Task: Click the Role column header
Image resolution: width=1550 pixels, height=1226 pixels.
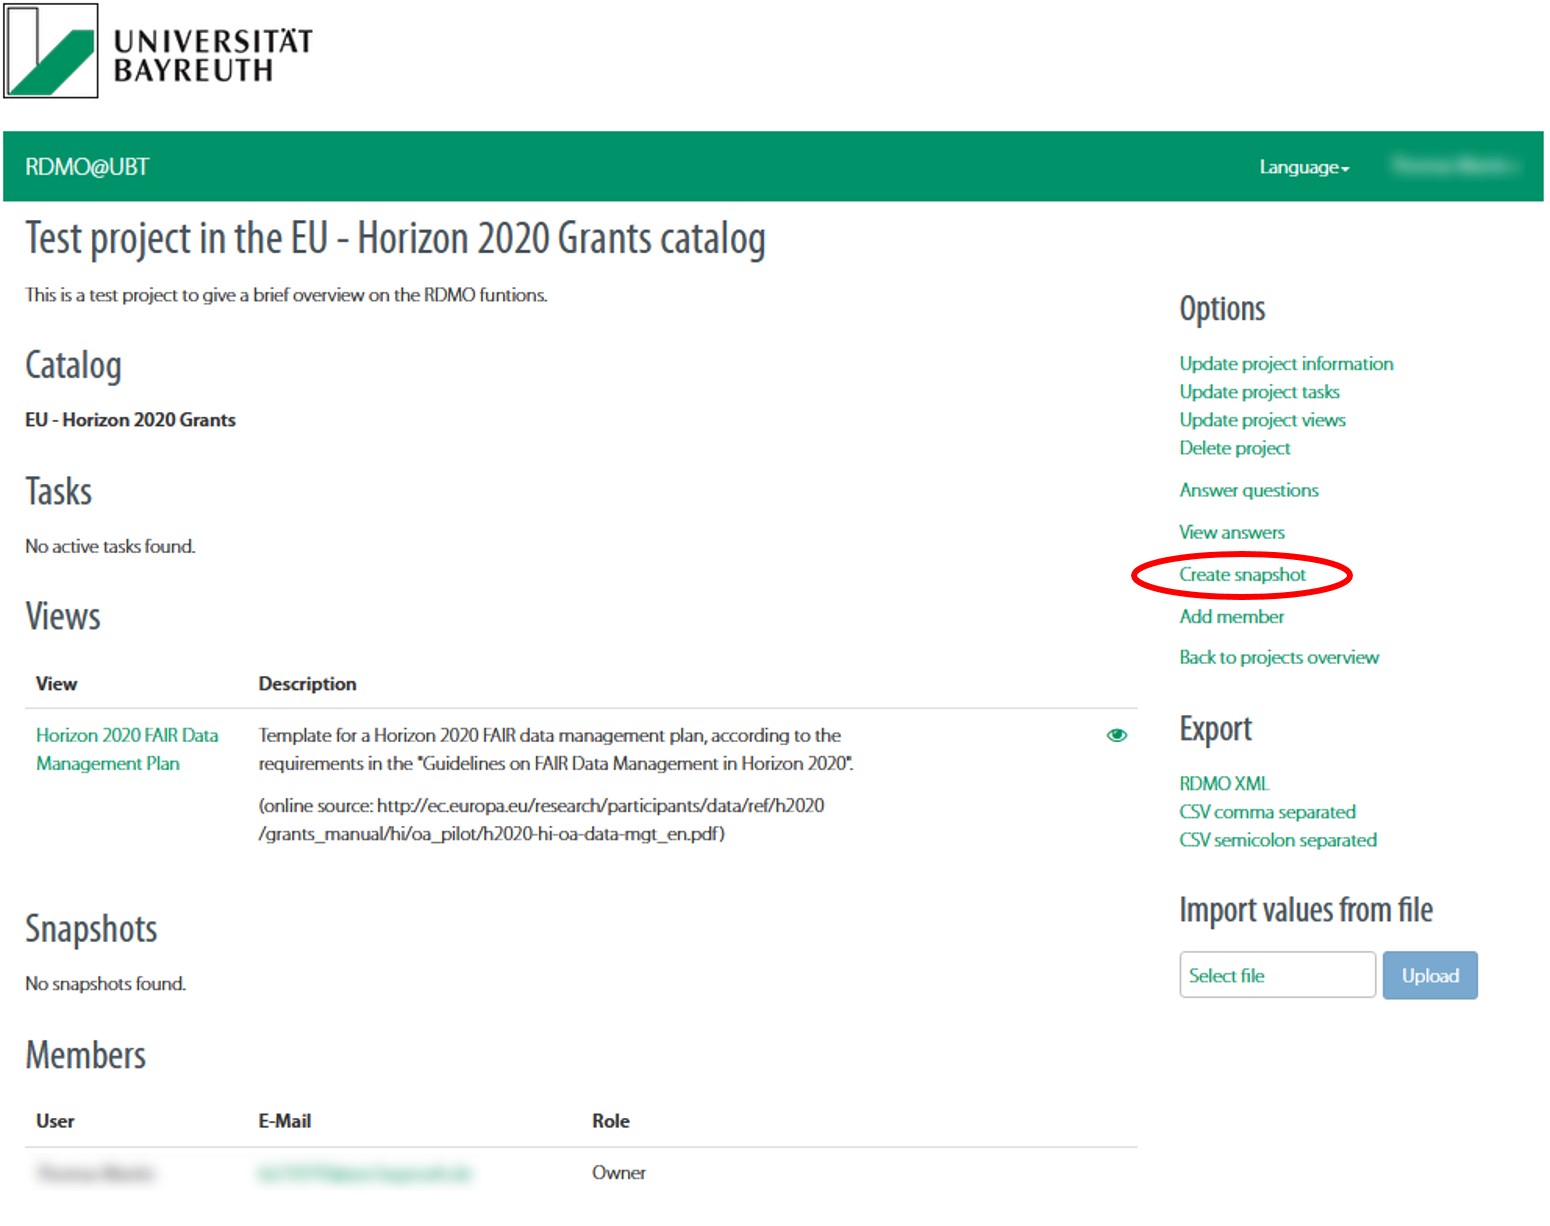Action: (x=610, y=1121)
